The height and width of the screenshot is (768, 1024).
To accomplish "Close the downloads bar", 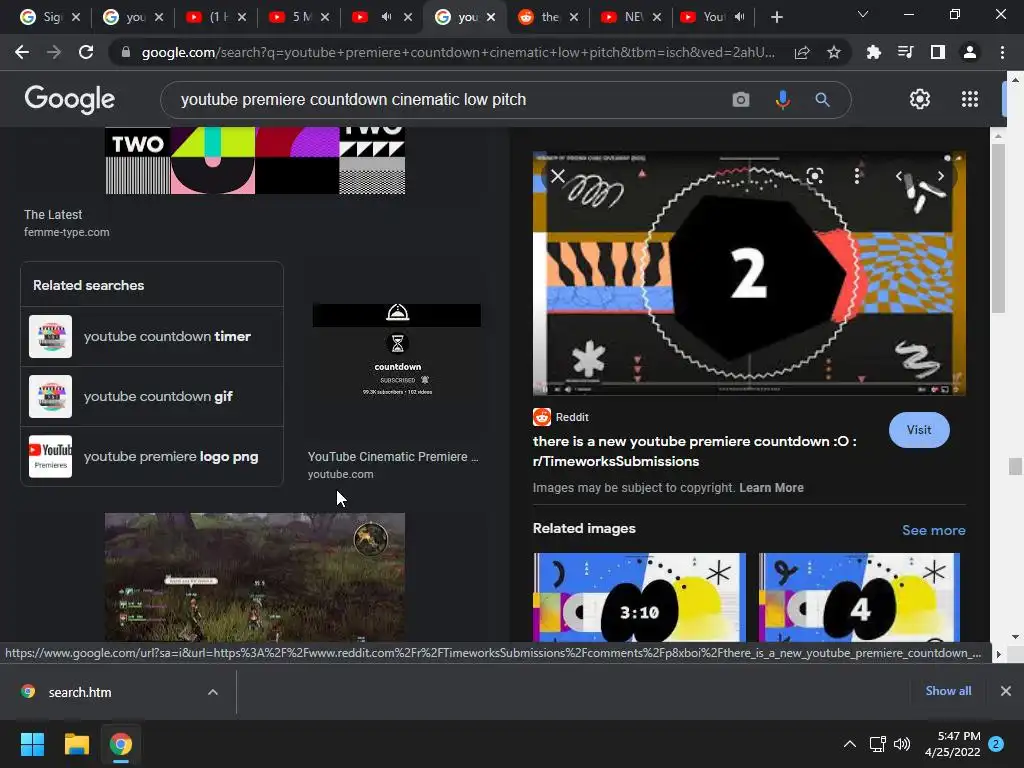I will pos(1006,691).
